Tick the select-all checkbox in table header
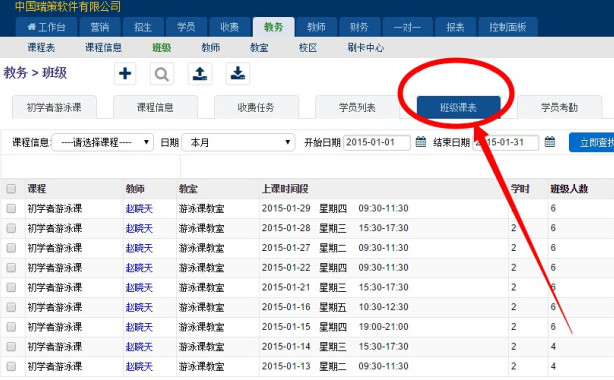Viewport: 614px width, 380px height. click(11, 189)
